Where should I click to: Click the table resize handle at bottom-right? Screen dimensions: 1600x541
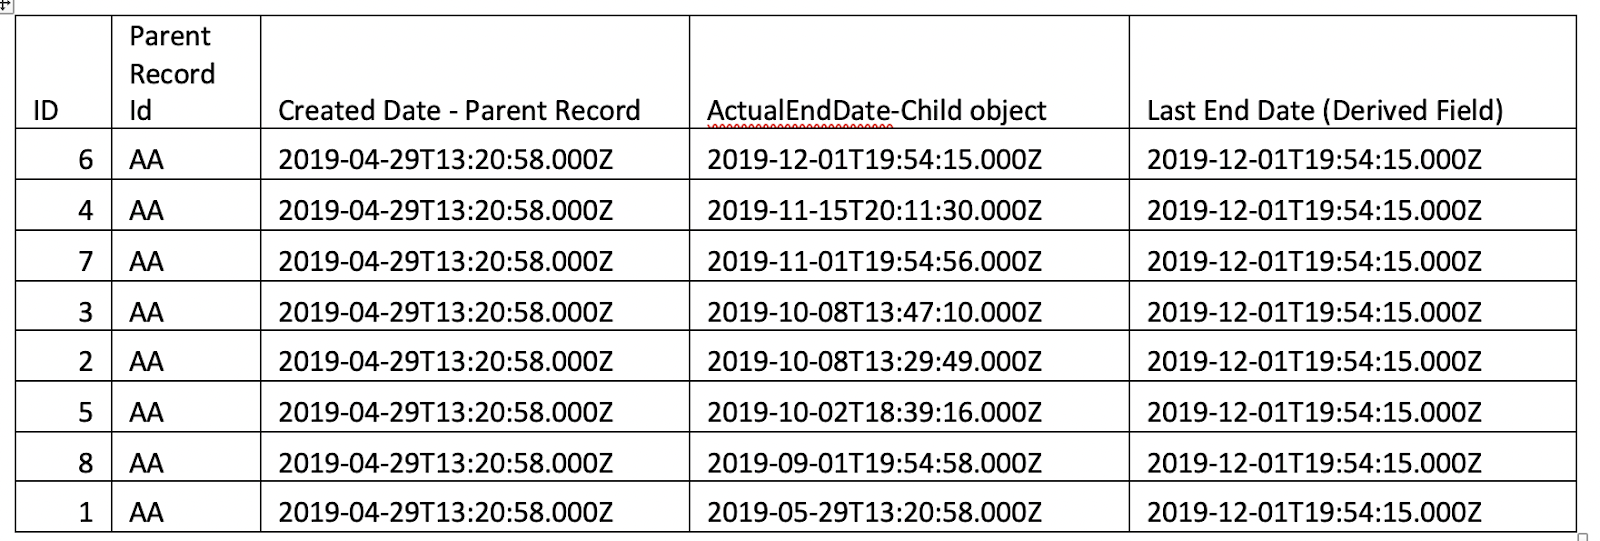(1581, 537)
